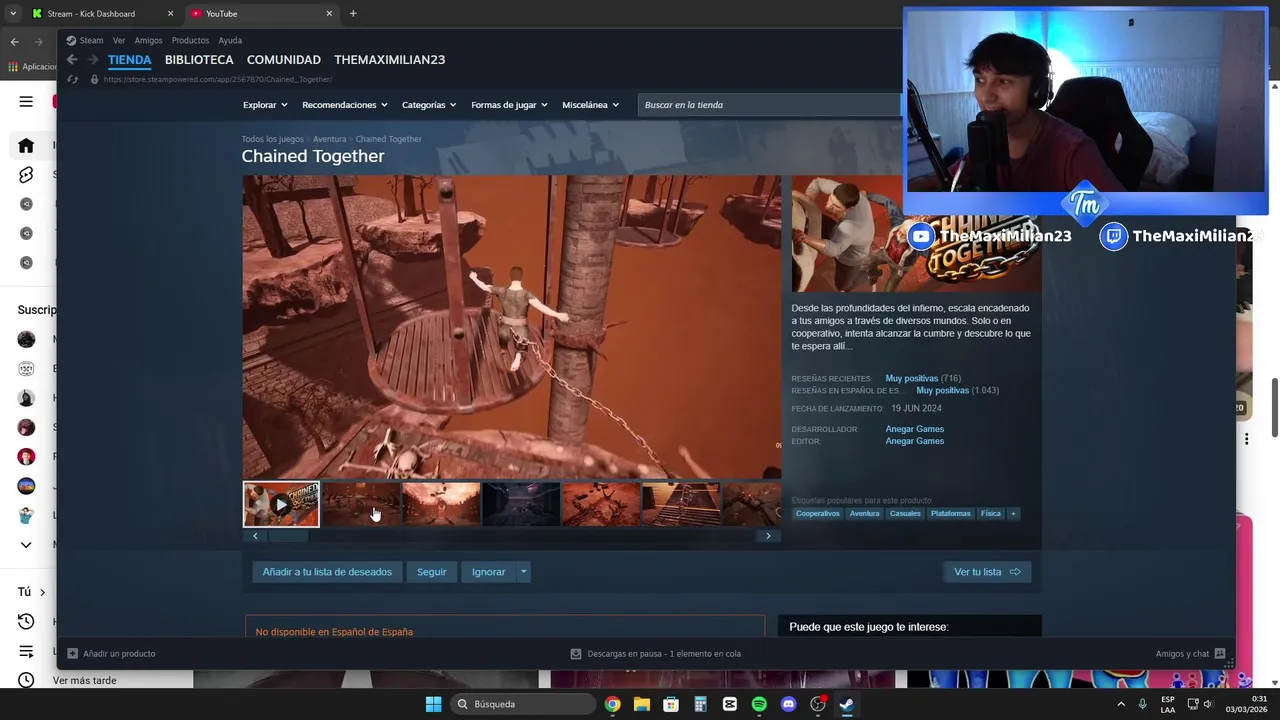Open the dropdown arrow next to Ignorar
The image size is (1280, 720).
tap(523, 572)
